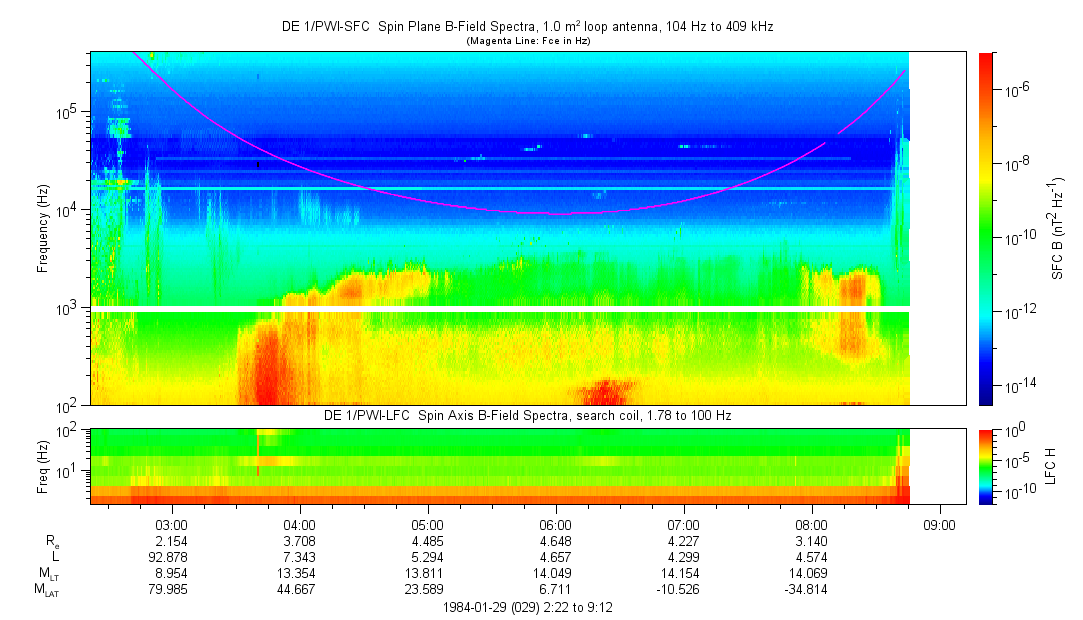Click the 1984-01-29 date range caption
This screenshot has width=1083, height=620.
528,608
